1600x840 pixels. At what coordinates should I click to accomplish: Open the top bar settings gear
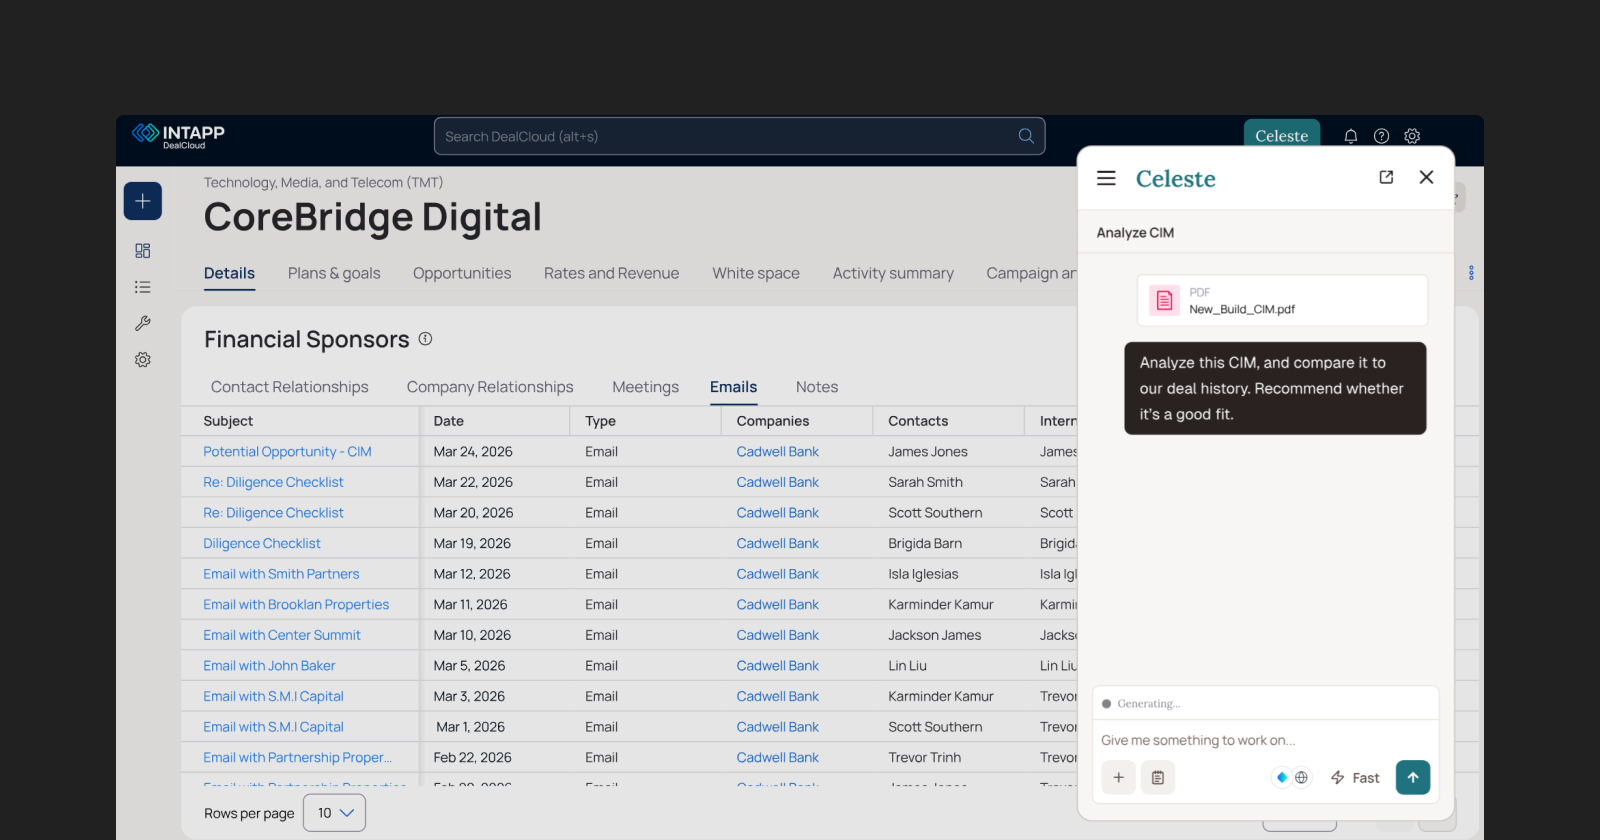click(x=1412, y=136)
